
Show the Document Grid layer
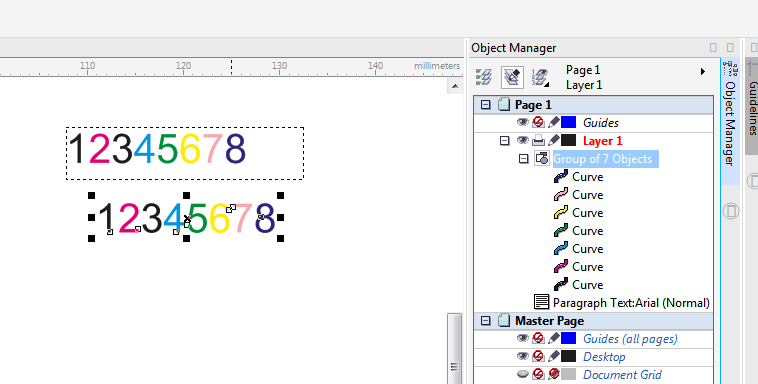523,374
